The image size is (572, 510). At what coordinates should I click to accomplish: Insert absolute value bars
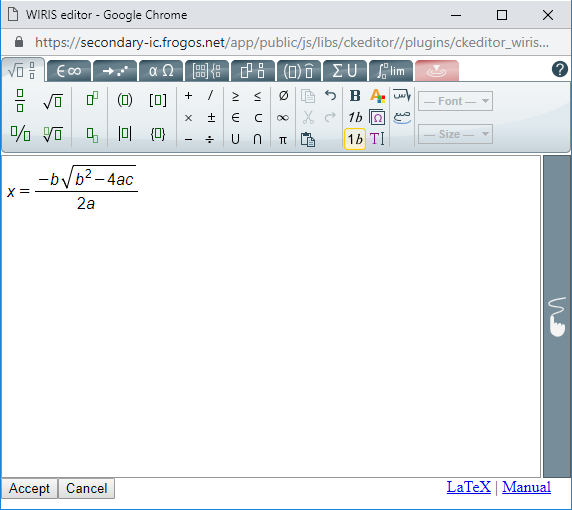[x=125, y=134]
